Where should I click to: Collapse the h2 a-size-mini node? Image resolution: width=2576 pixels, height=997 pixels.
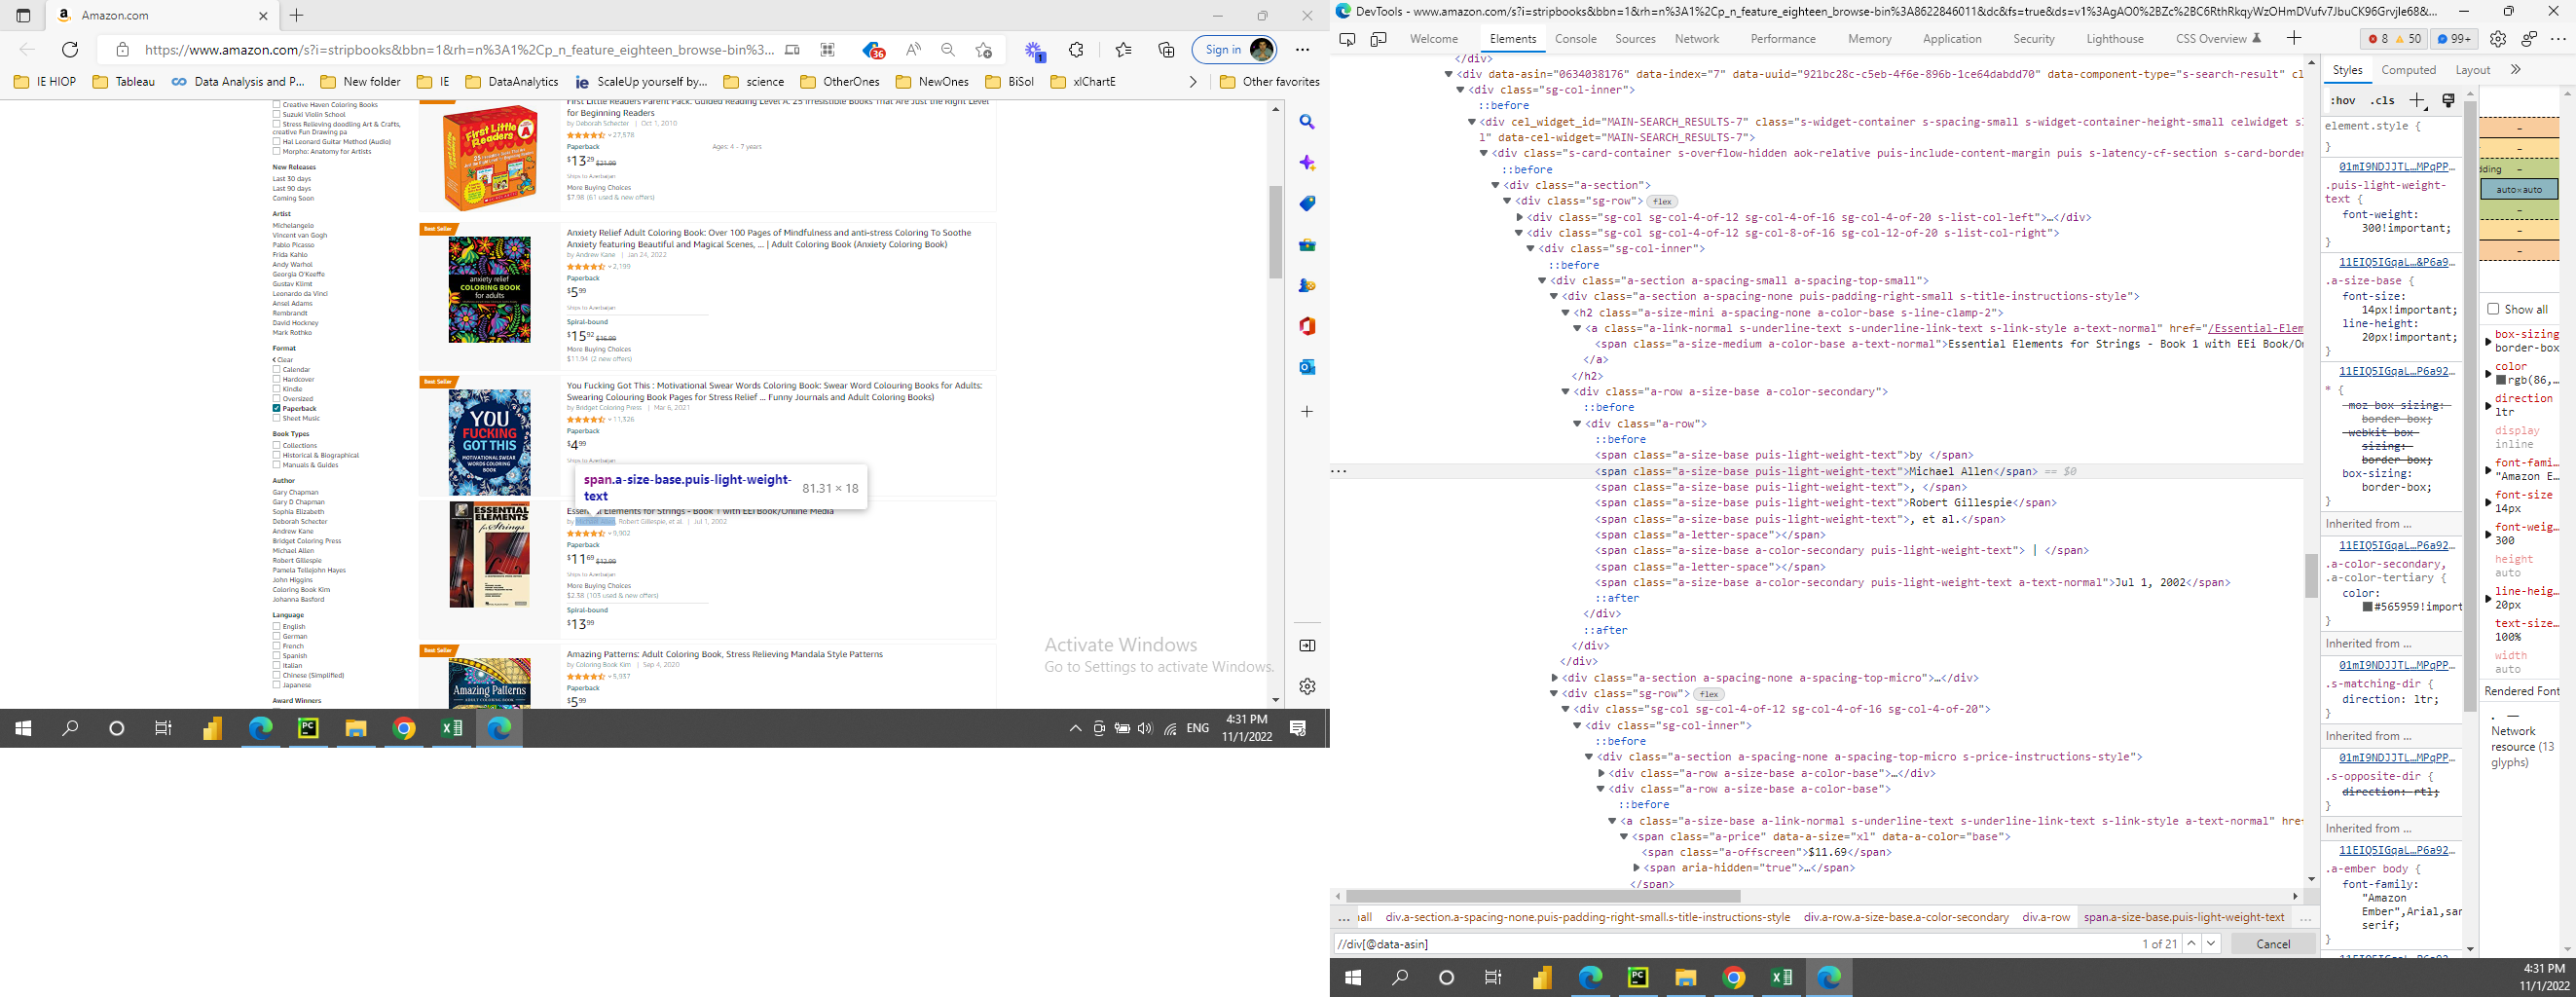pos(1565,313)
